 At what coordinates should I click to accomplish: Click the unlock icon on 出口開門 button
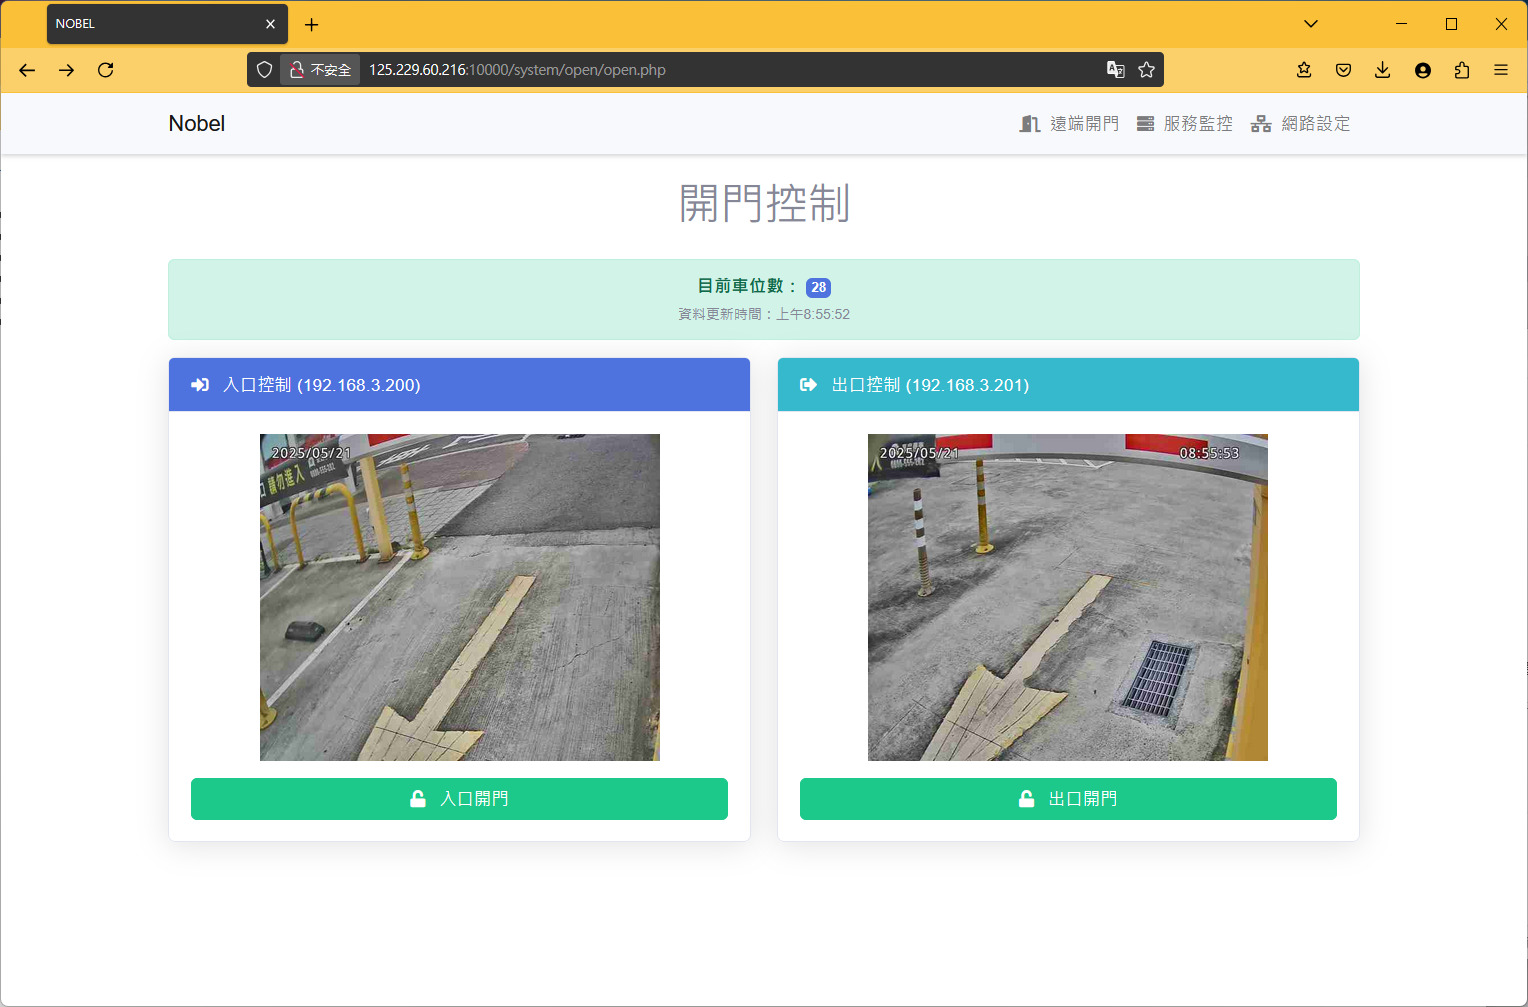click(x=1026, y=799)
